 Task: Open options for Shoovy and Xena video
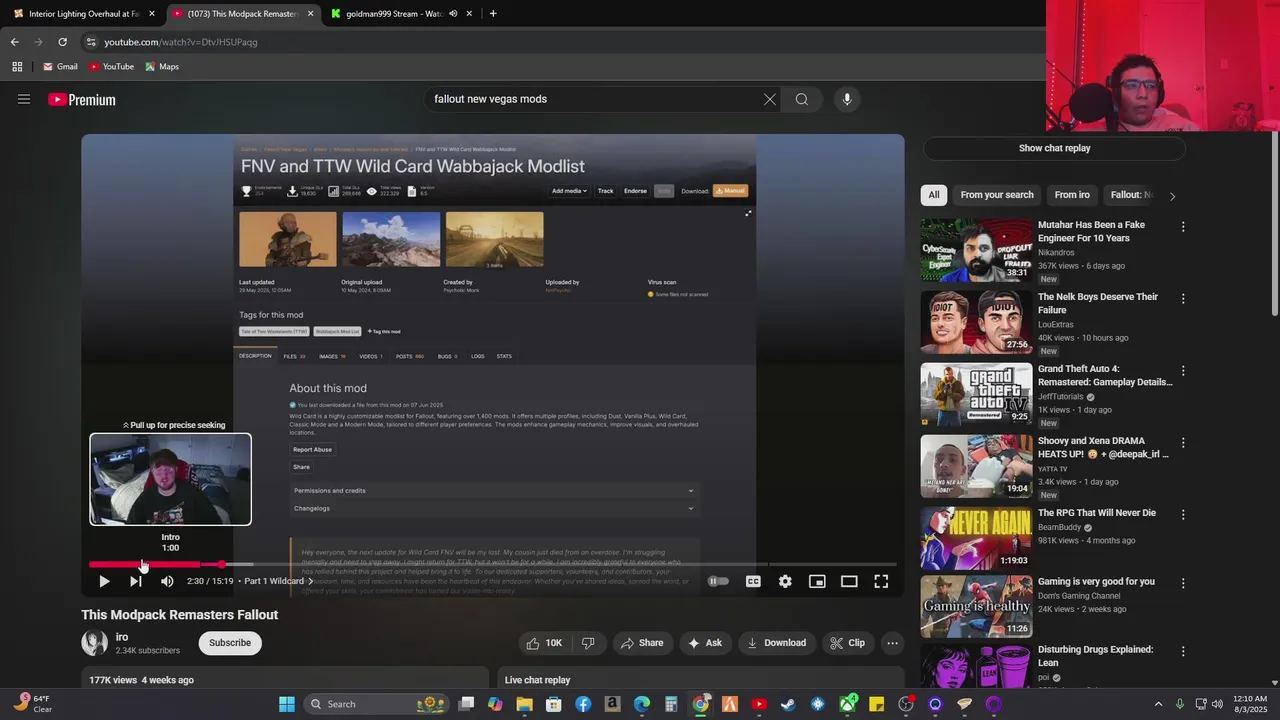[x=1183, y=443]
